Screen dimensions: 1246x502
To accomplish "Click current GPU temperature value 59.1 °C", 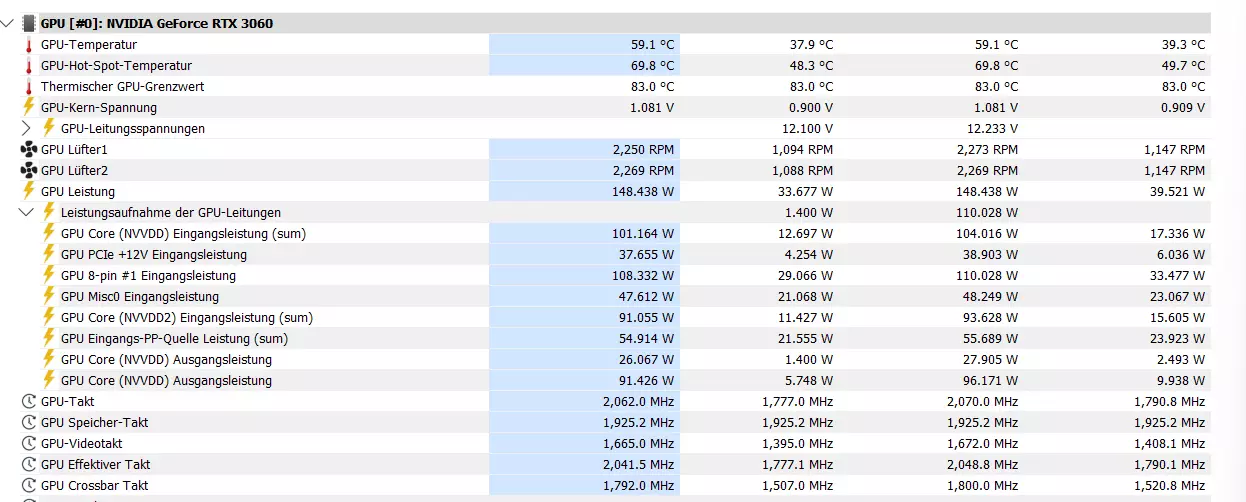I will (x=652, y=45).
